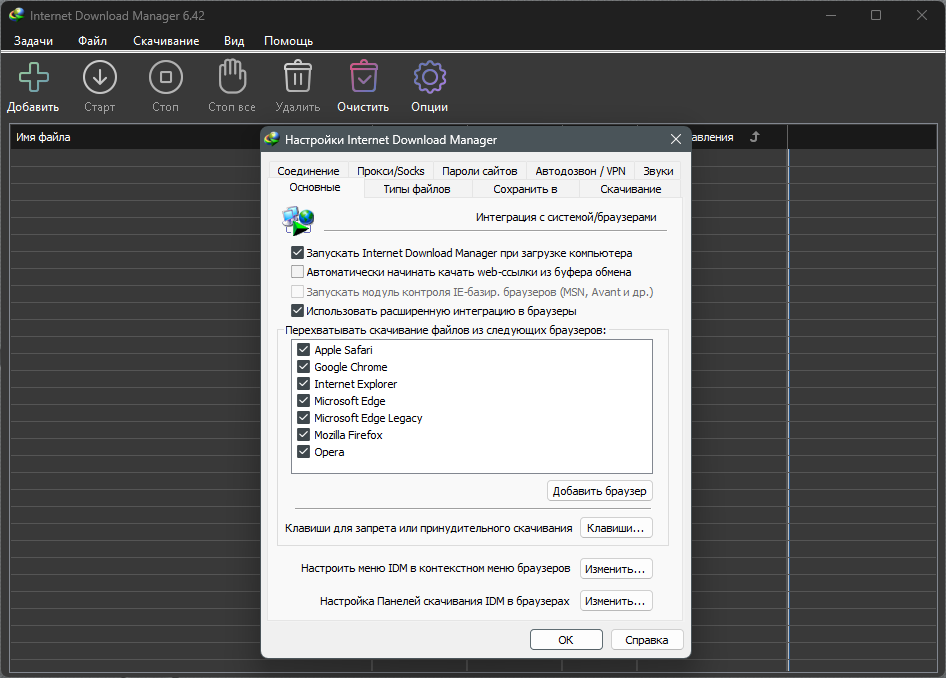946x678 pixels.
Task: Click Изменить for IDM context menu
Action: point(616,569)
